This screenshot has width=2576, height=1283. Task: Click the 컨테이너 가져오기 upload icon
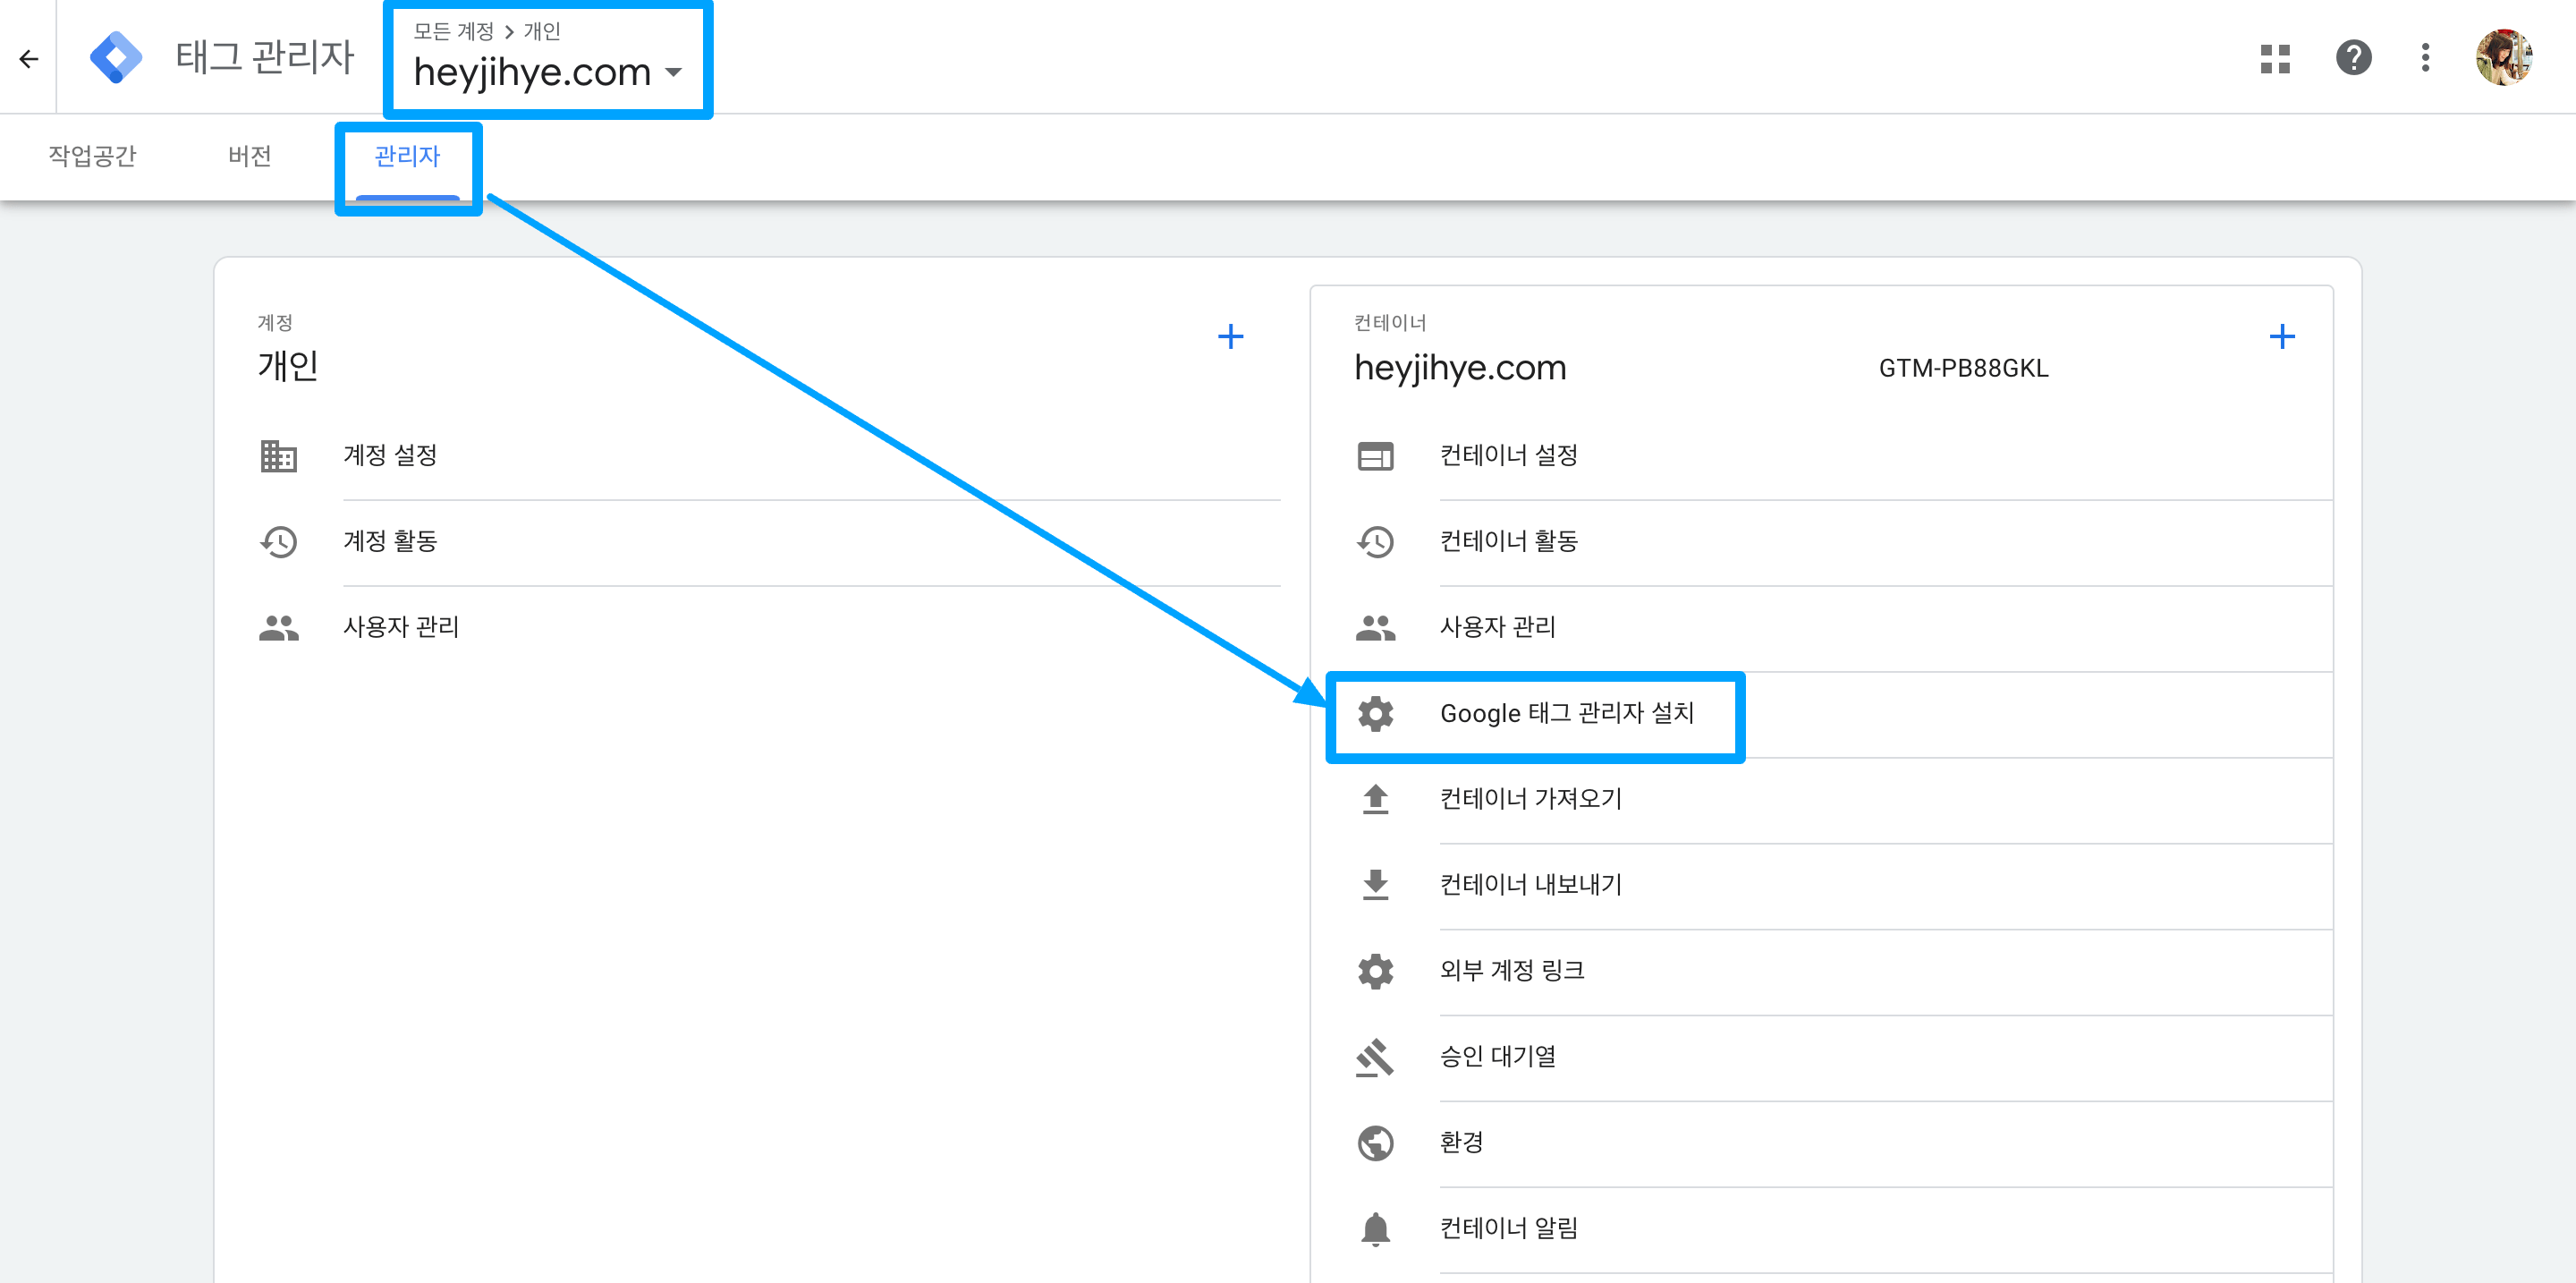tap(1375, 800)
